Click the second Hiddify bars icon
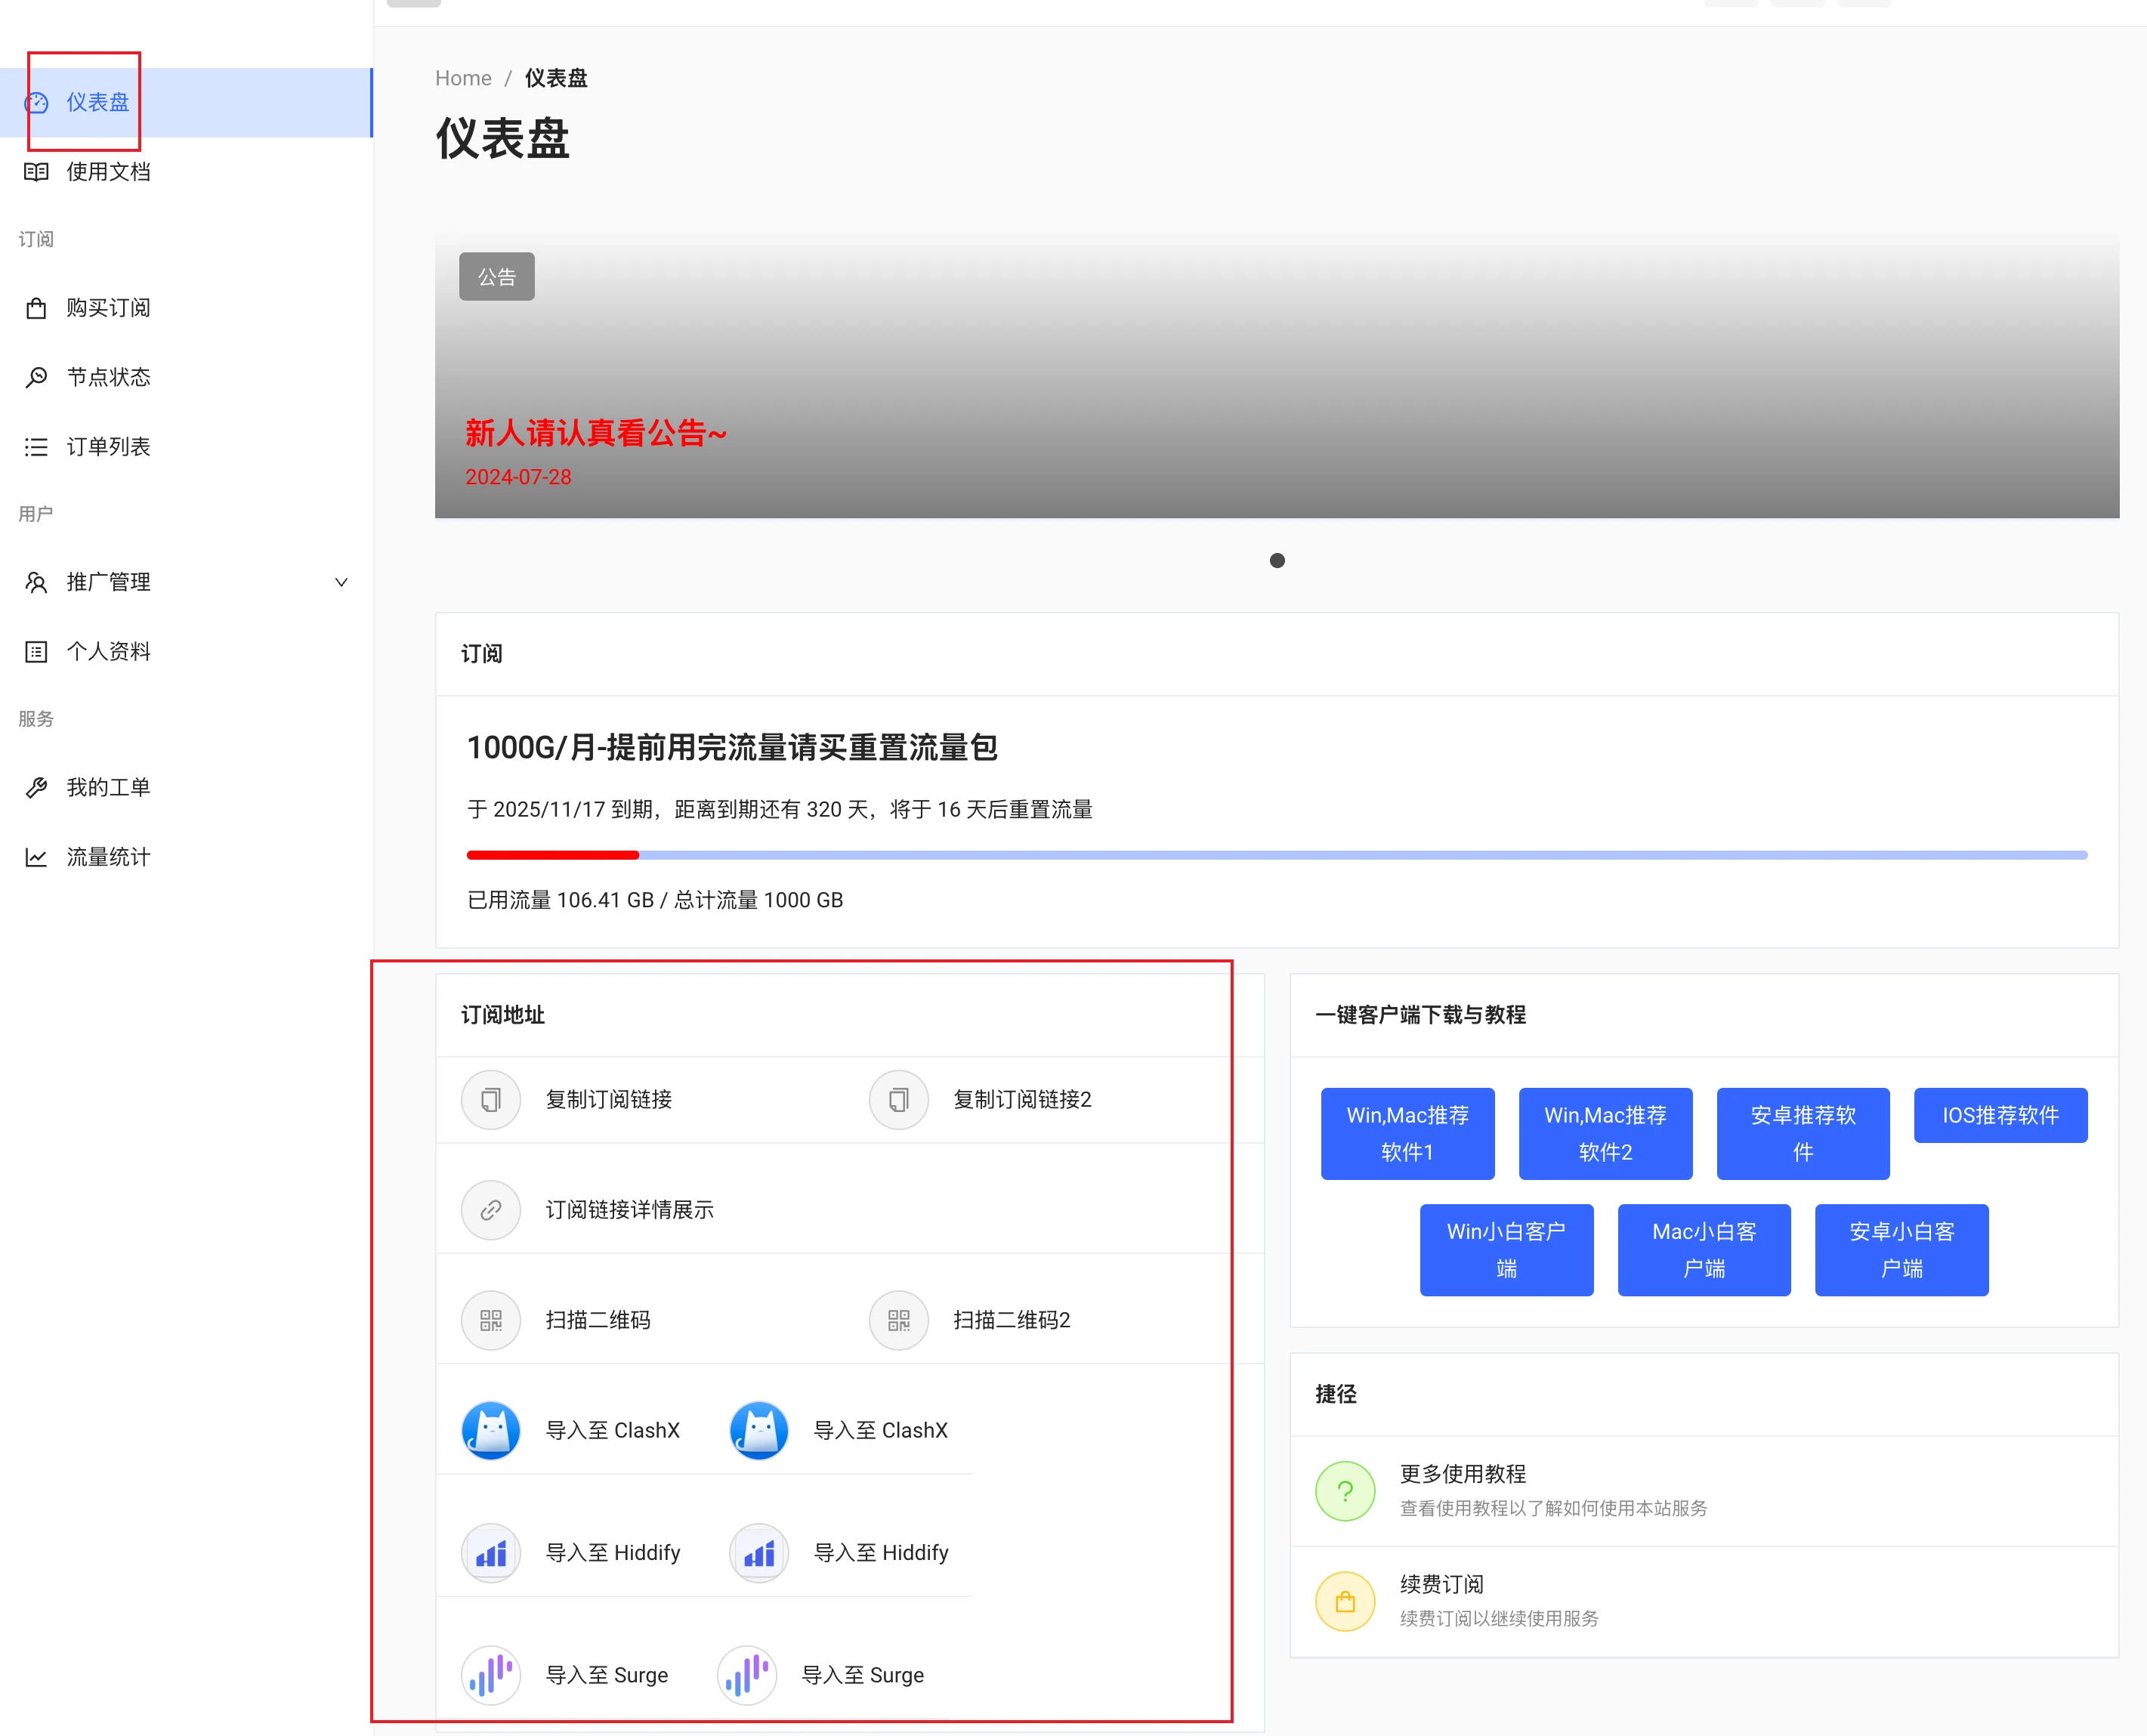 tap(759, 1553)
